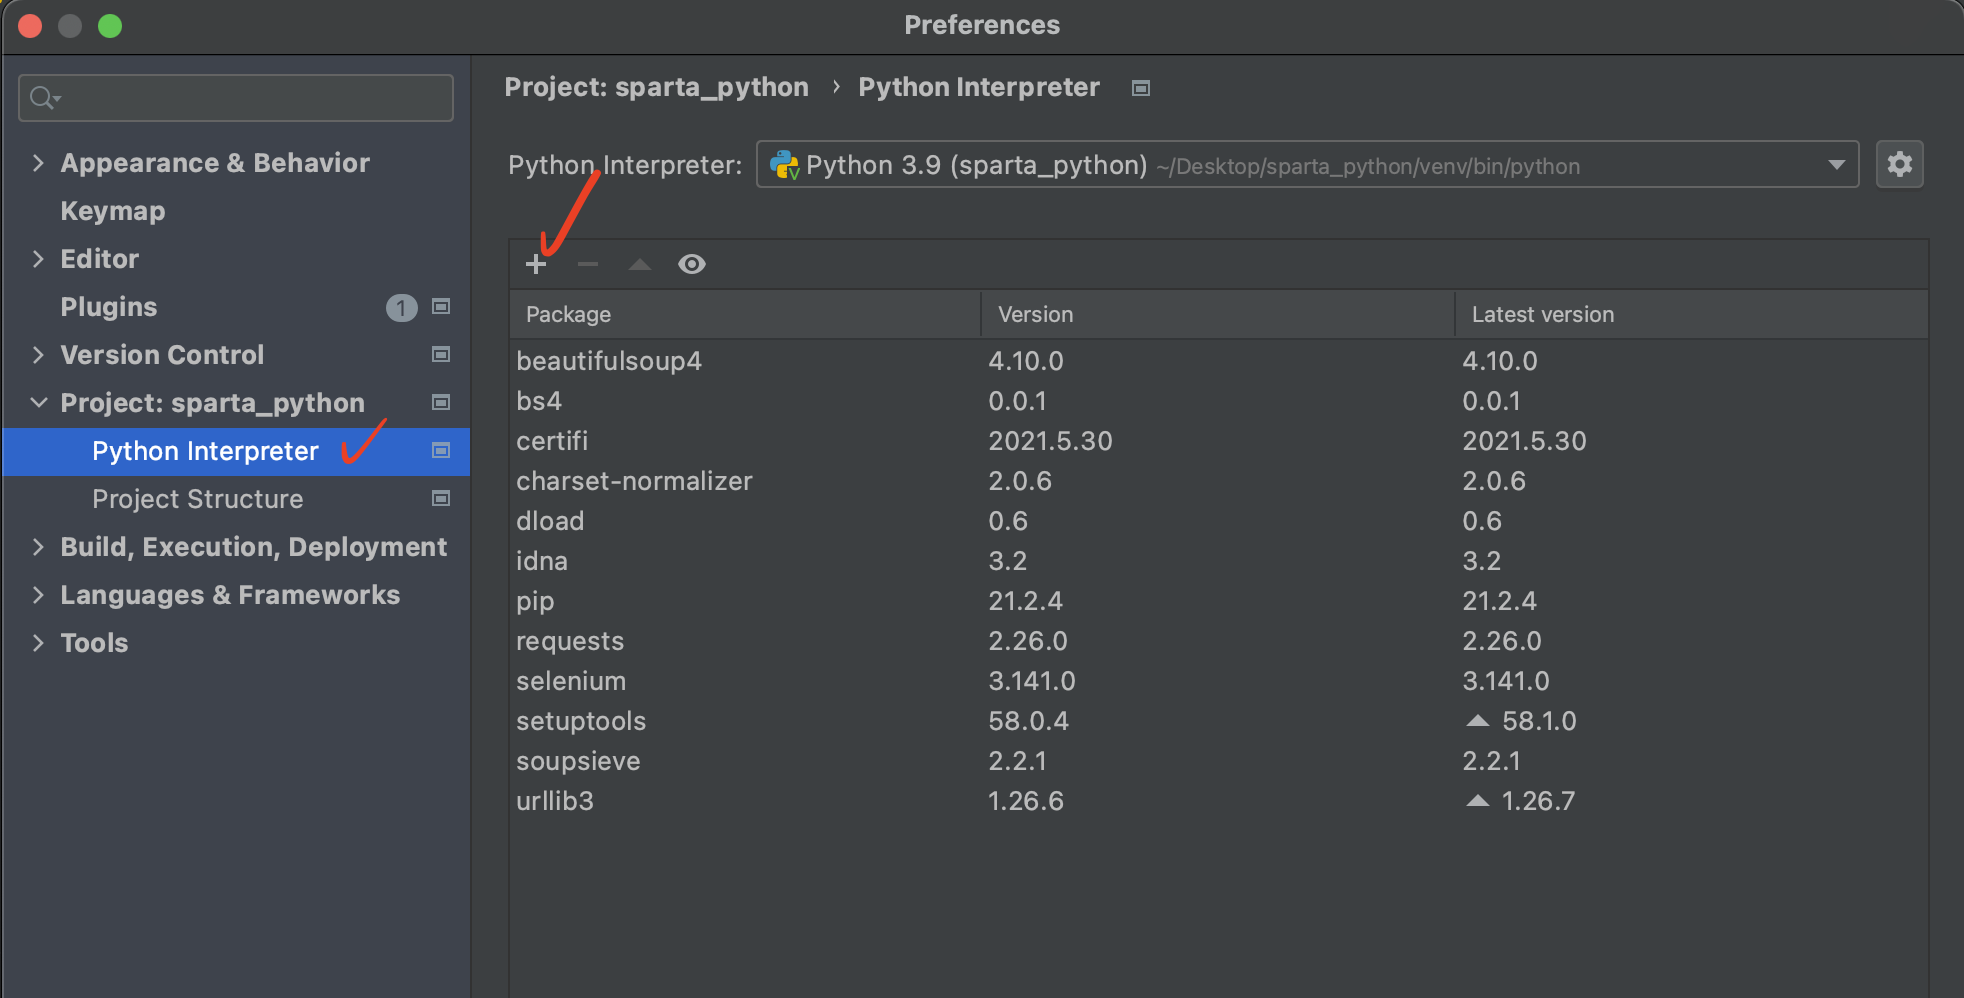Collapse Project: sparta_python section
The image size is (1964, 998).
click(x=38, y=402)
